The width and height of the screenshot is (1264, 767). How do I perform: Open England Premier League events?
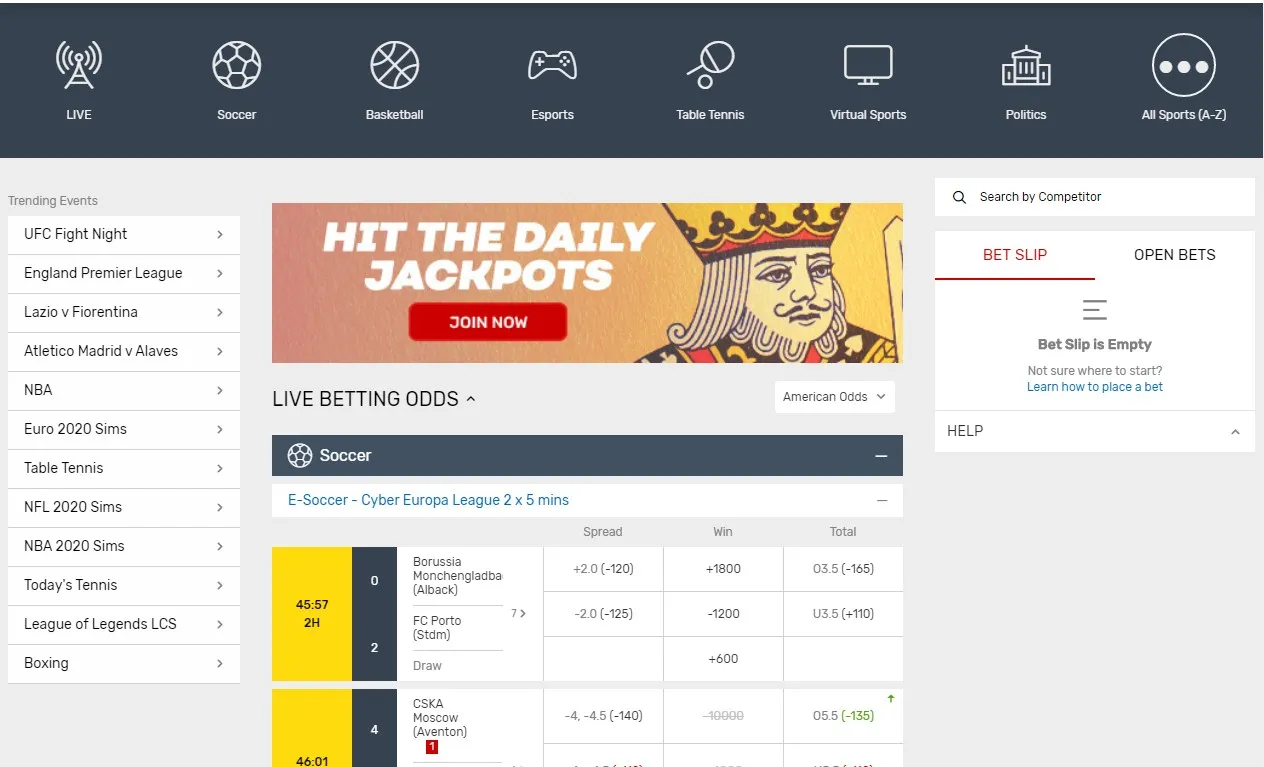click(x=124, y=273)
